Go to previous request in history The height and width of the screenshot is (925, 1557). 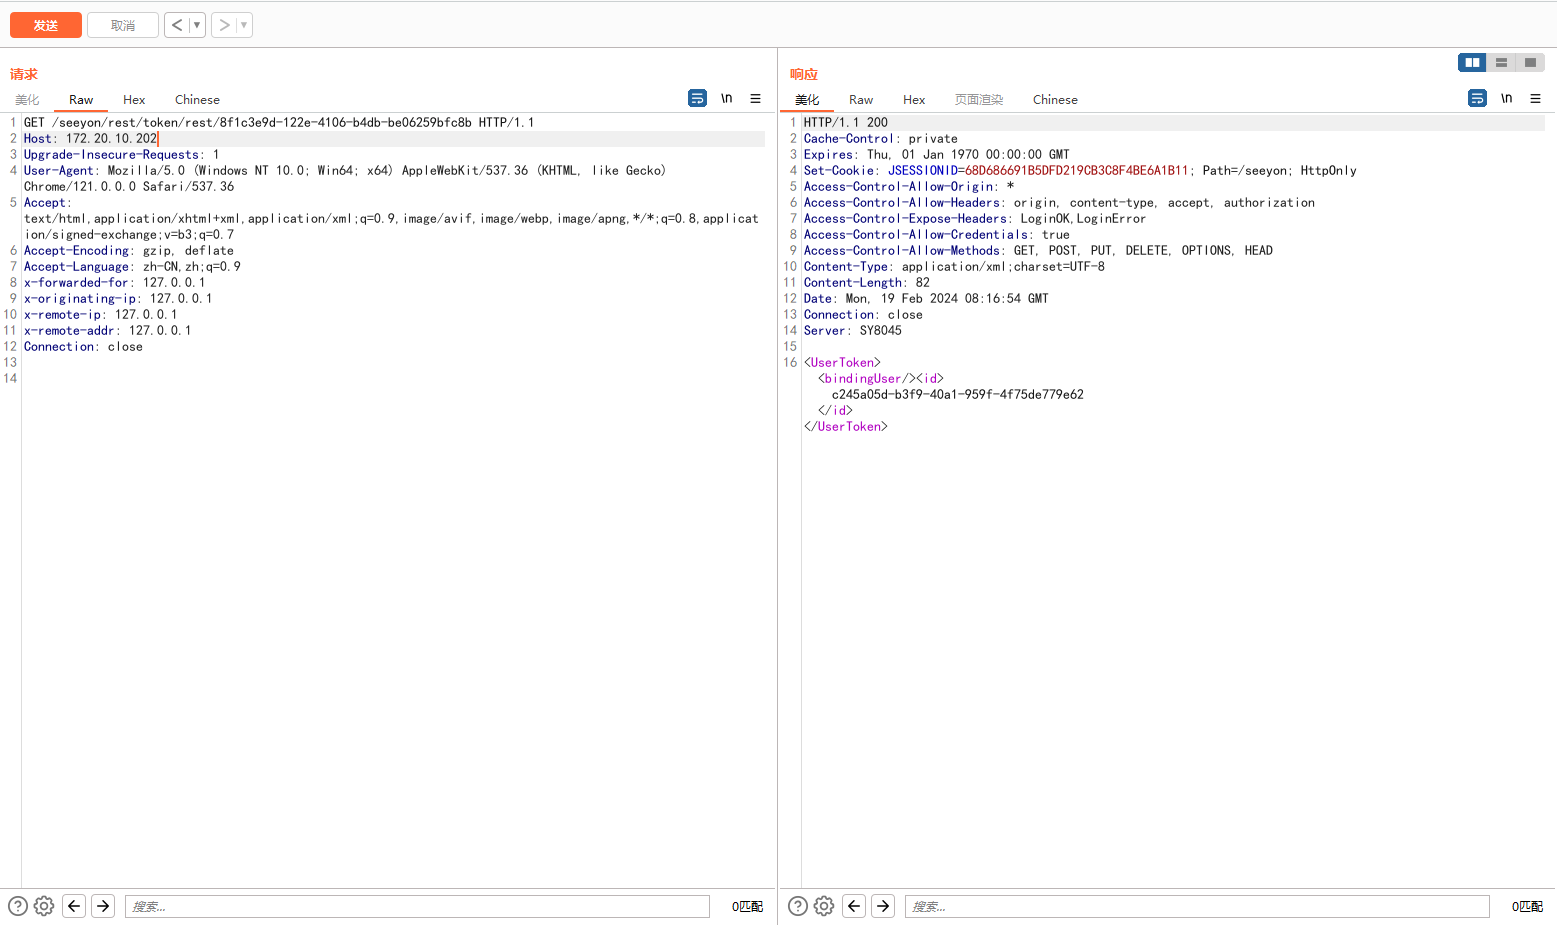[177, 25]
